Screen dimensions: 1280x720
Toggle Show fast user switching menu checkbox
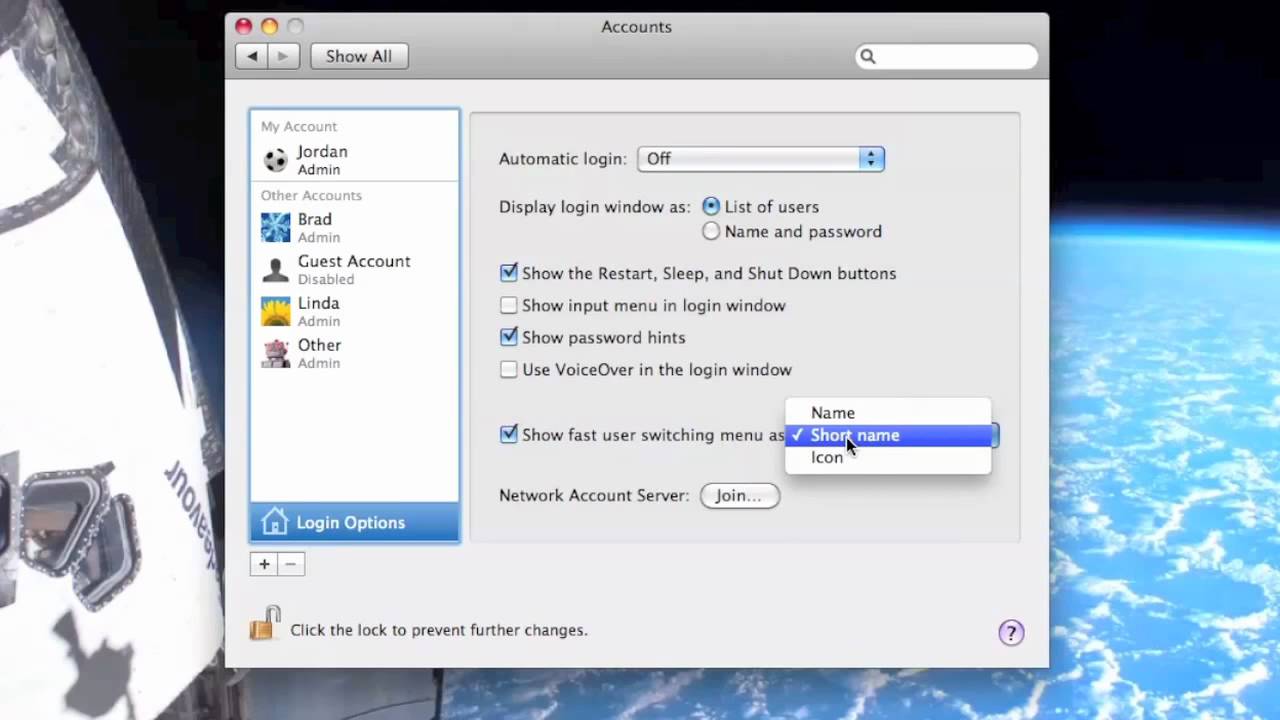pos(509,434)
